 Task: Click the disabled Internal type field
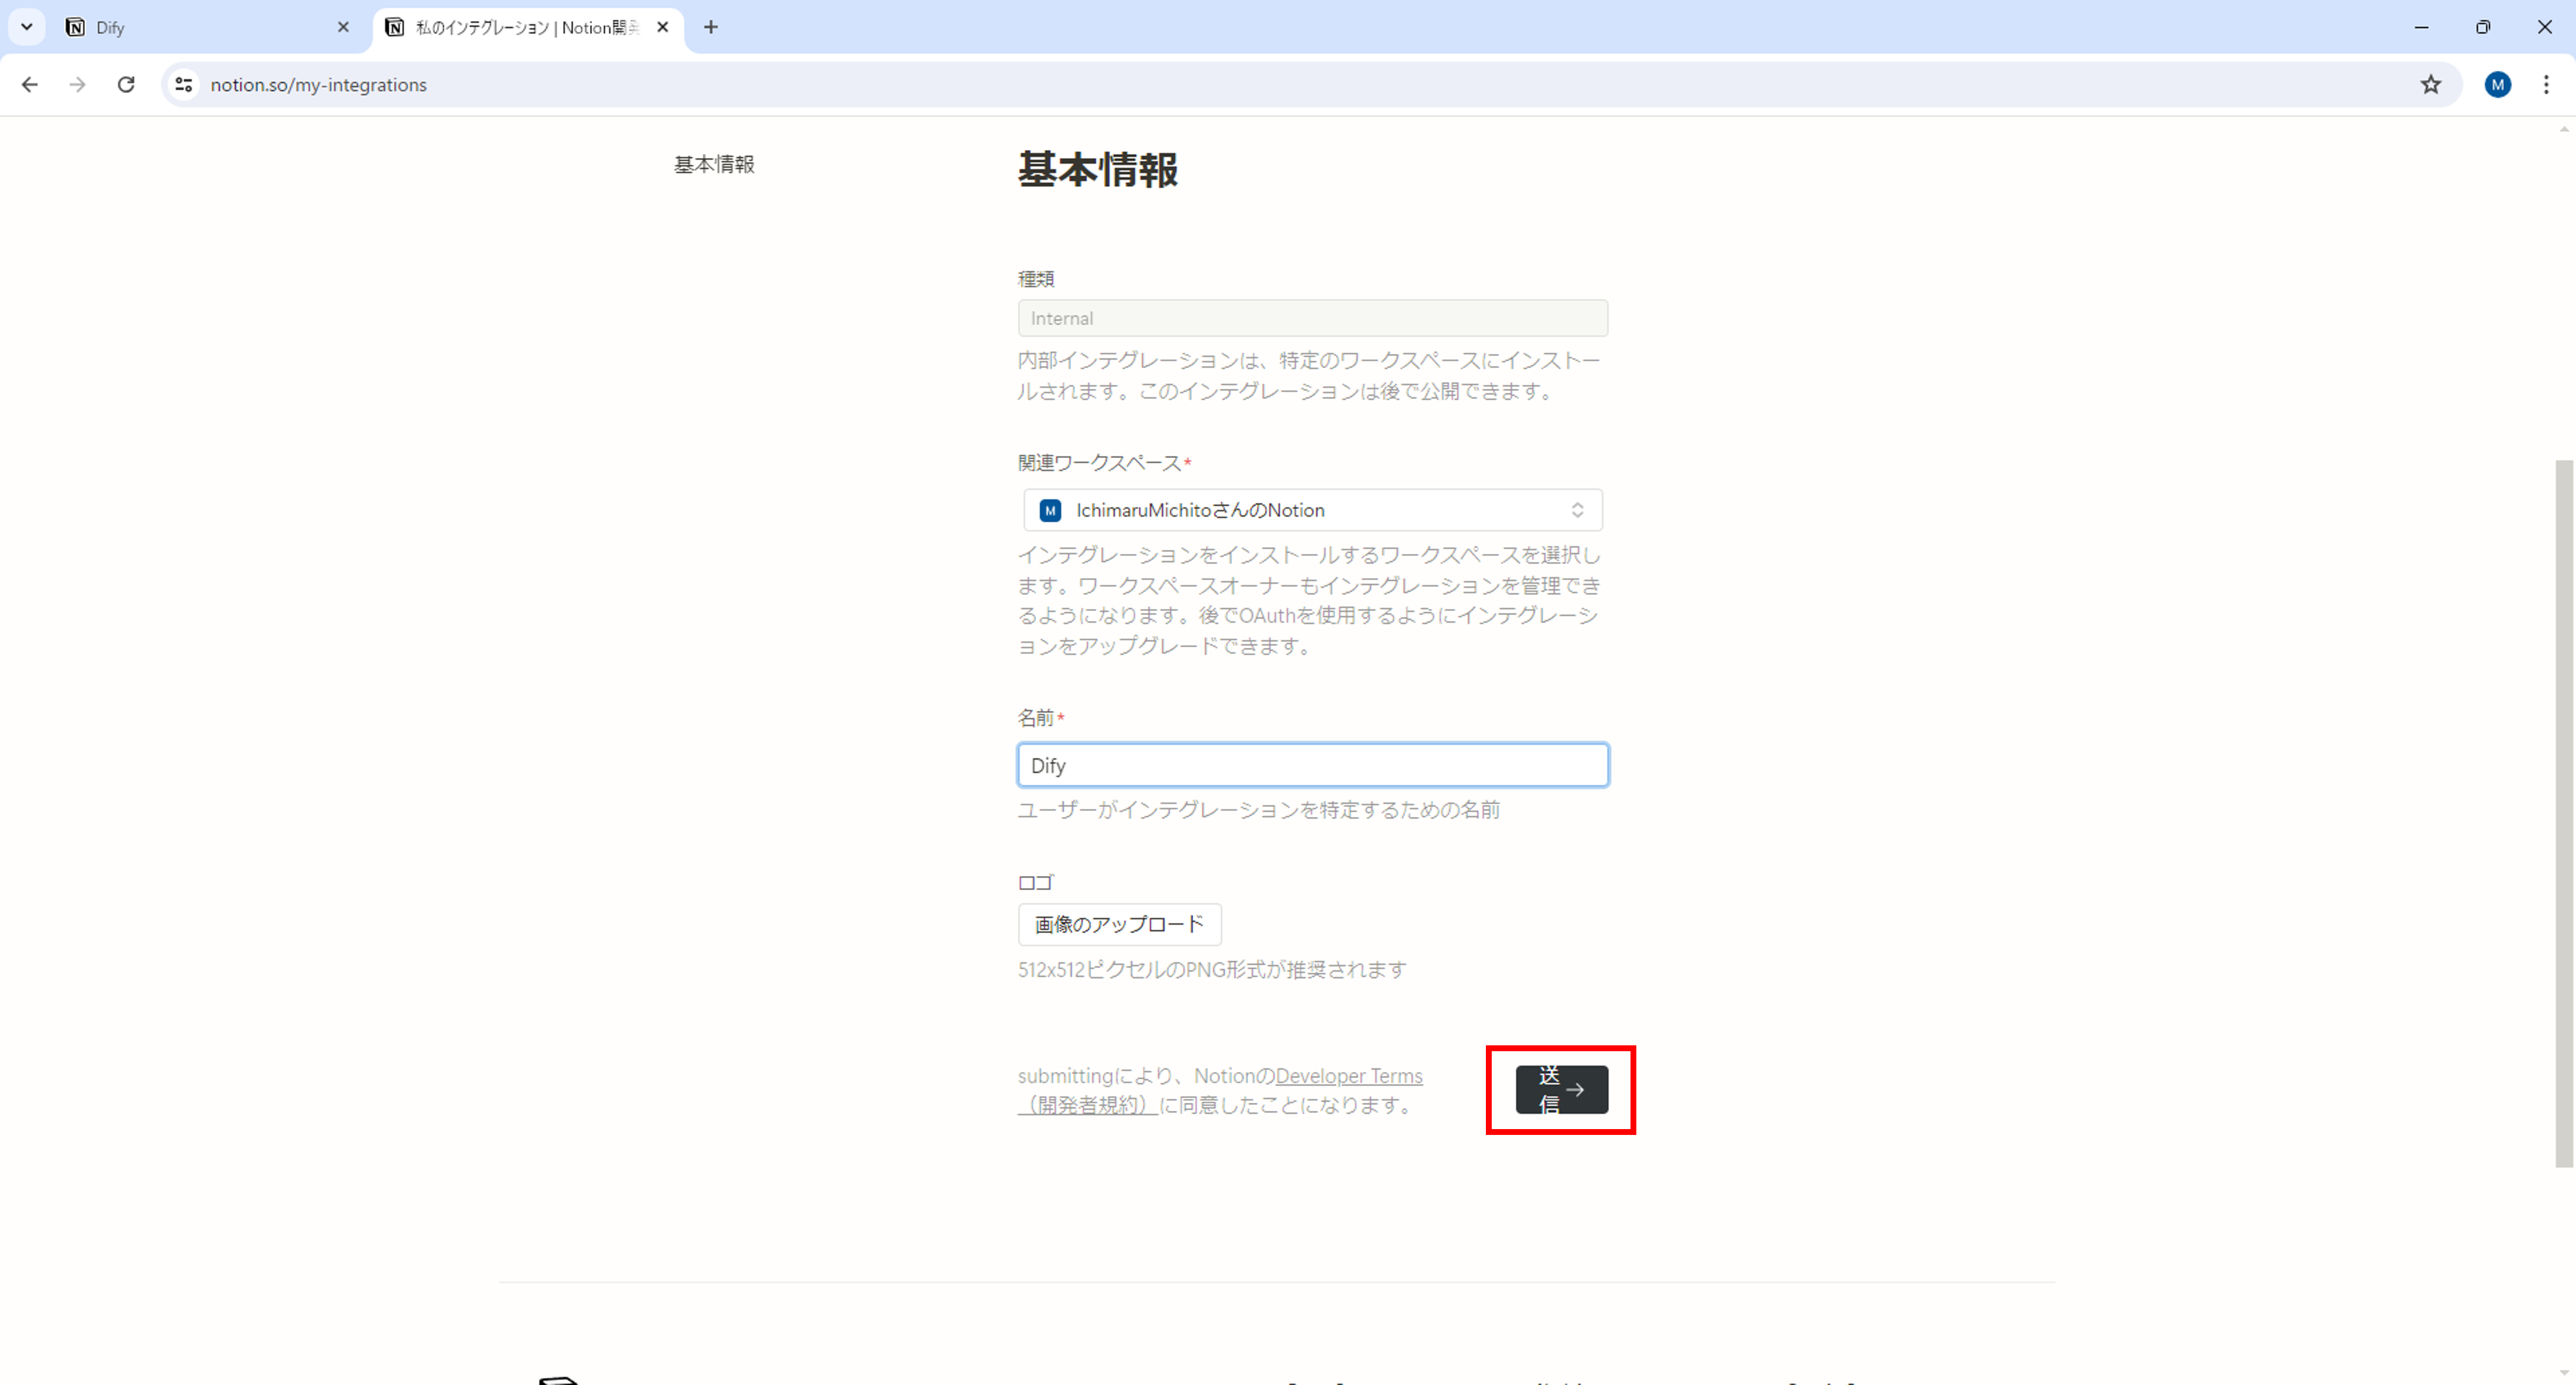tap(1311, 318)
